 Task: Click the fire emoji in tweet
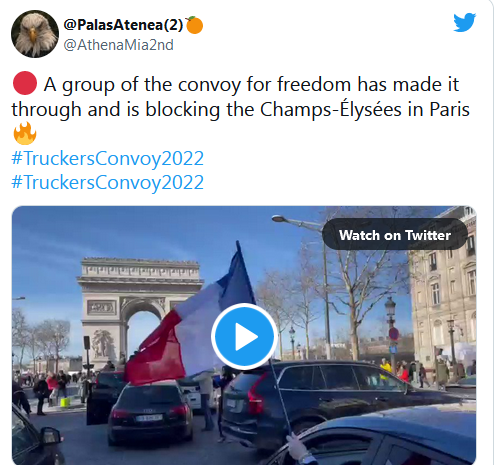tap(25, 133)
